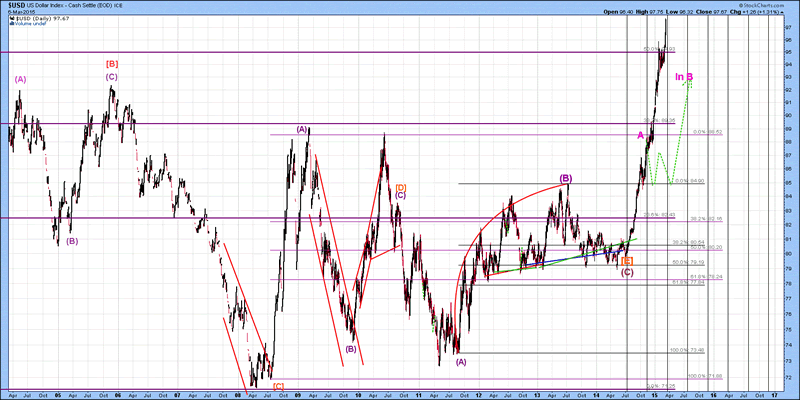Screen dimensions: 800x400
Task: Click the StockCharts.com watermark link
Action: pos(762,5)
